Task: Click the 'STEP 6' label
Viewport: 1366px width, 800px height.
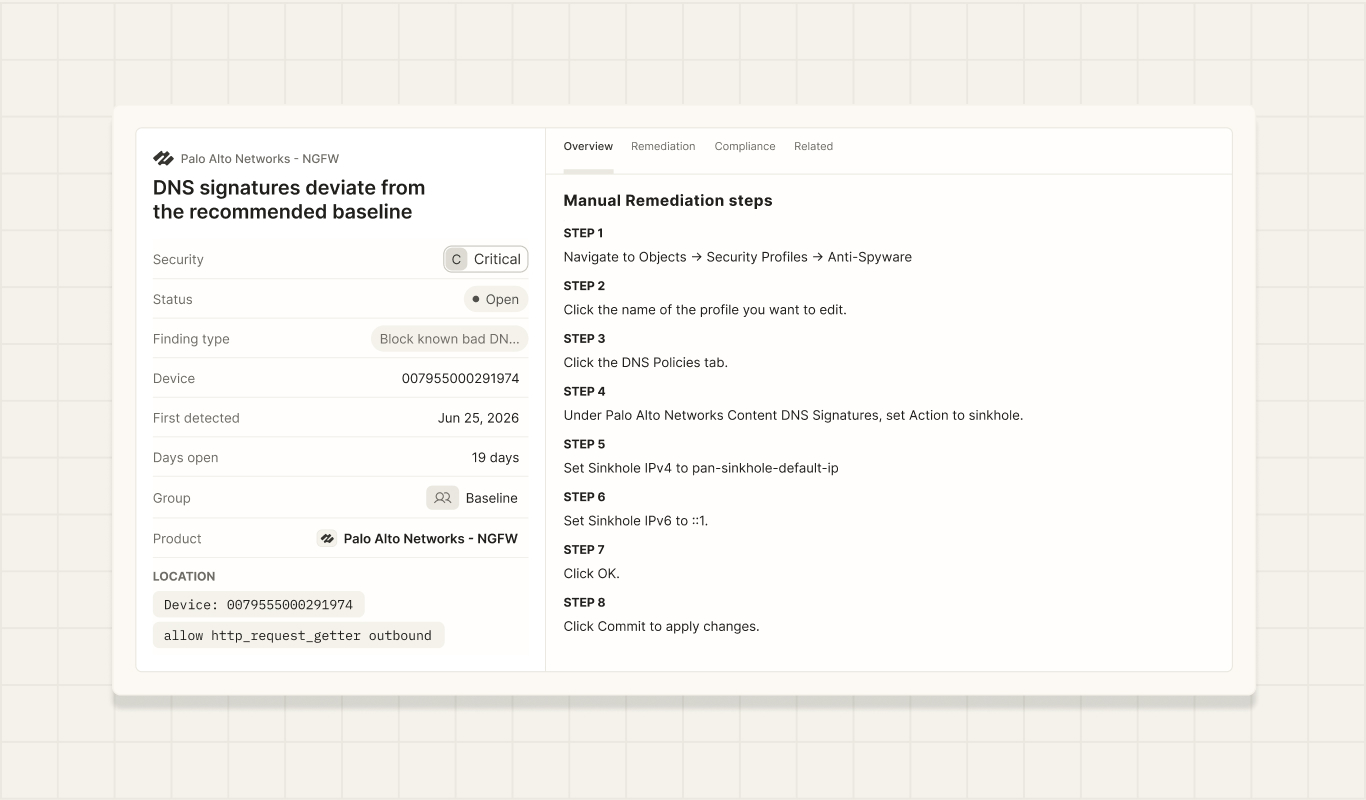Action: click(x=585, y=497)
